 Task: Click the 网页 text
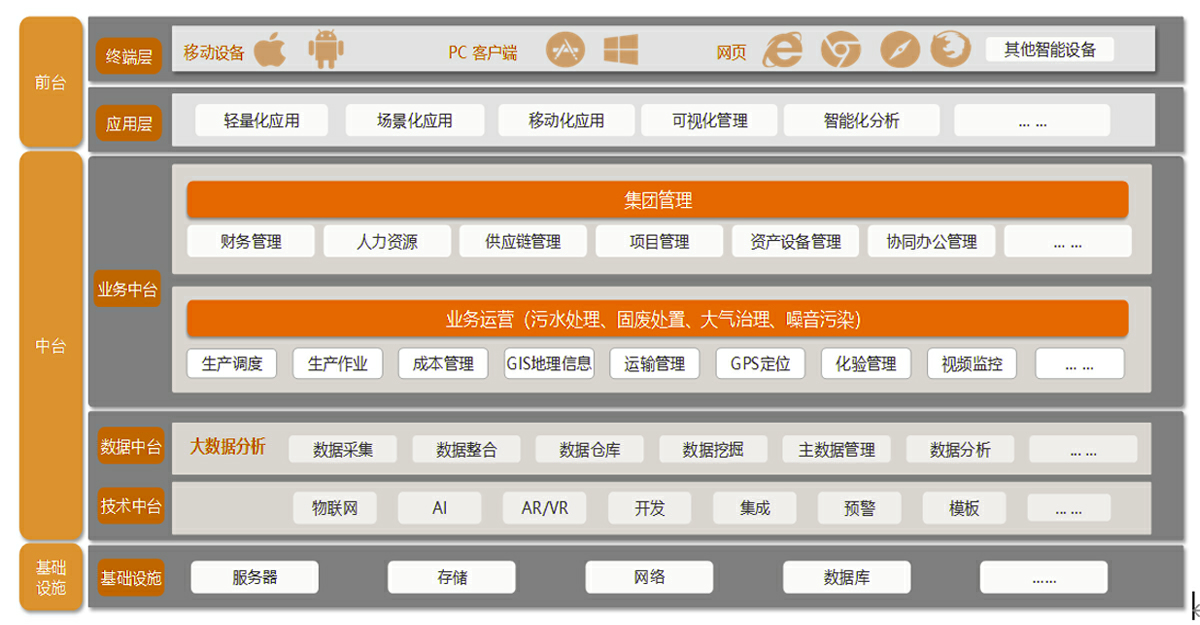tap(732, 52)
